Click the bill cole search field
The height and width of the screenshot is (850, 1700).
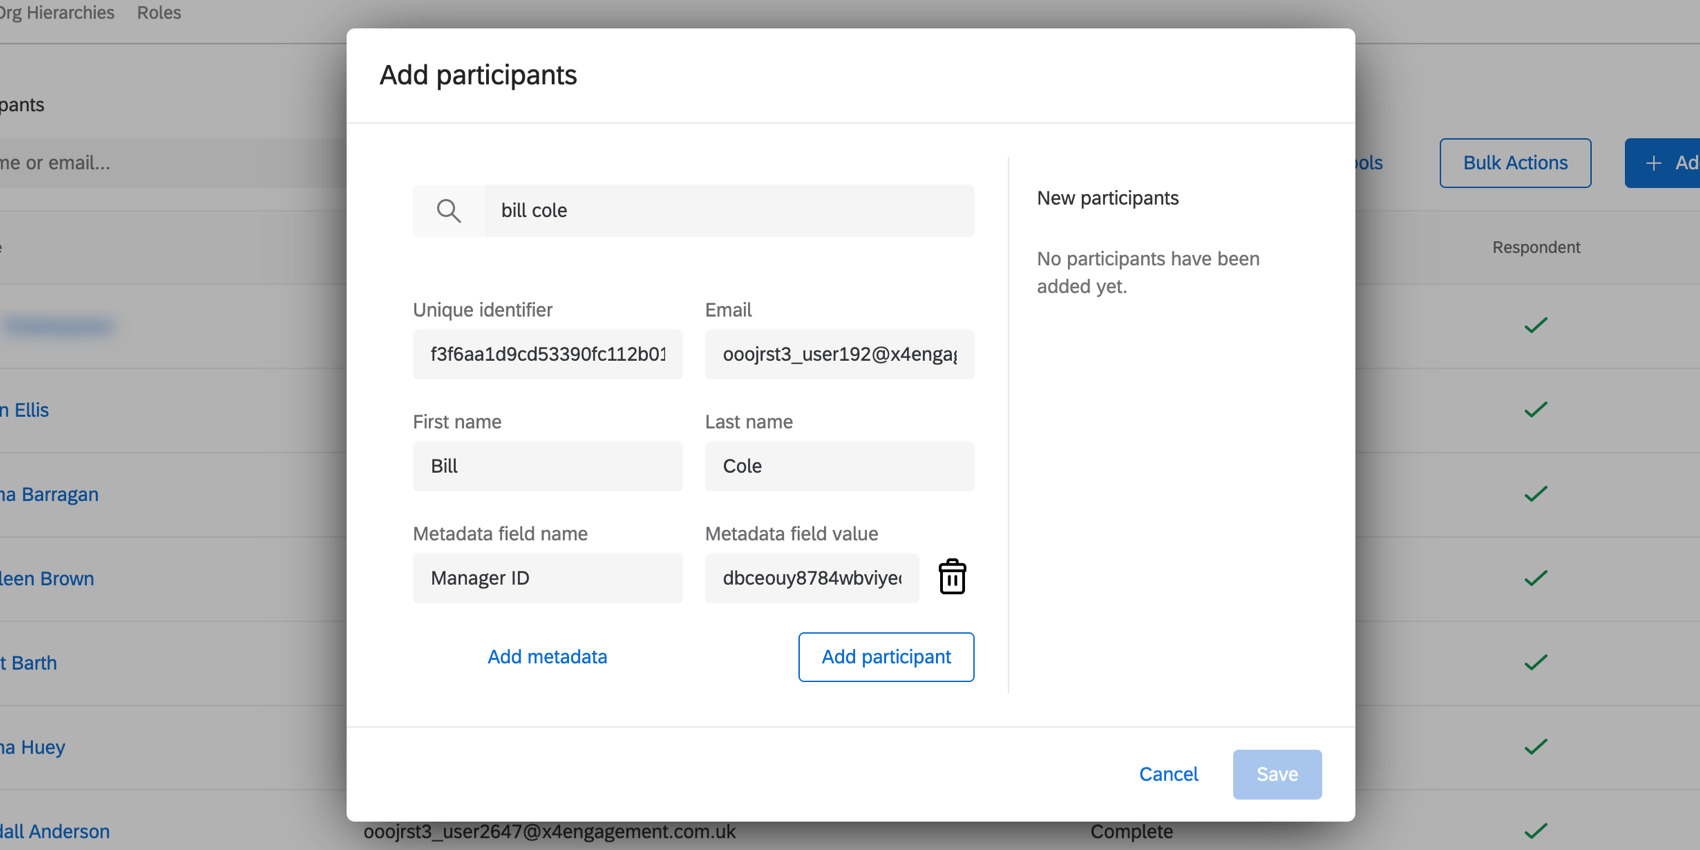click(728, 211)
